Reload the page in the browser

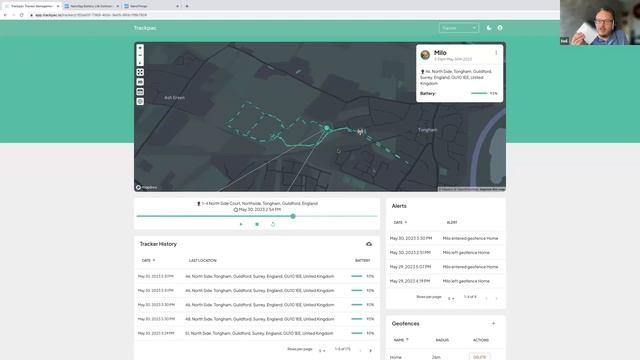pyautogui.click(x=22, y=15)
